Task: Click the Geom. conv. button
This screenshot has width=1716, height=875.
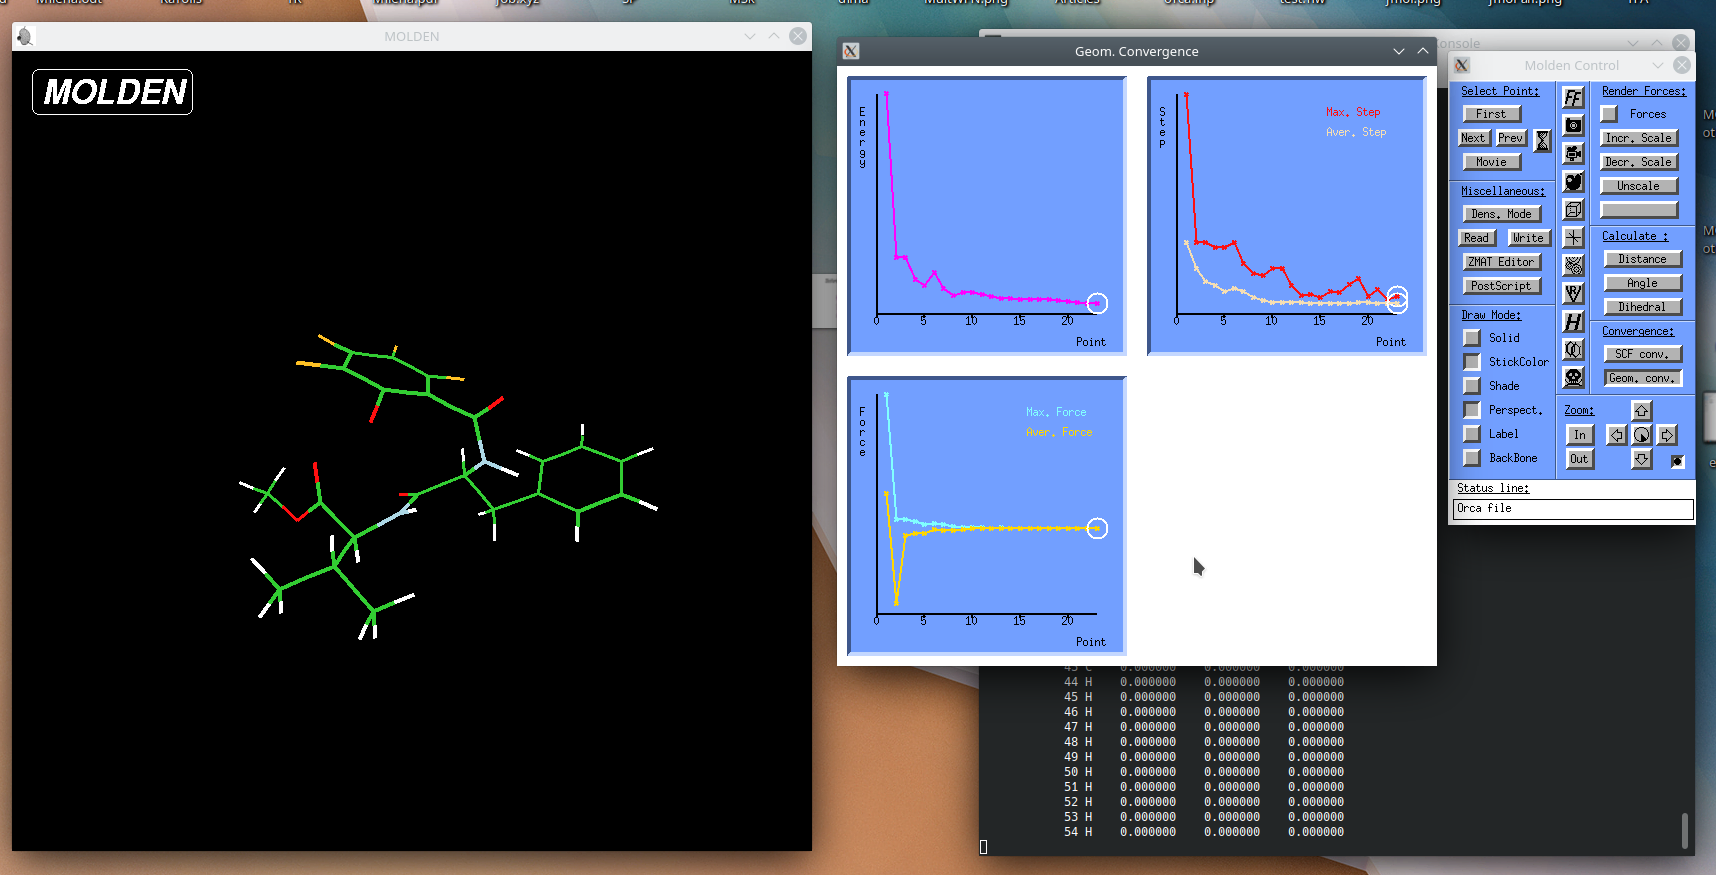Action: click(x=1643, y=378)
